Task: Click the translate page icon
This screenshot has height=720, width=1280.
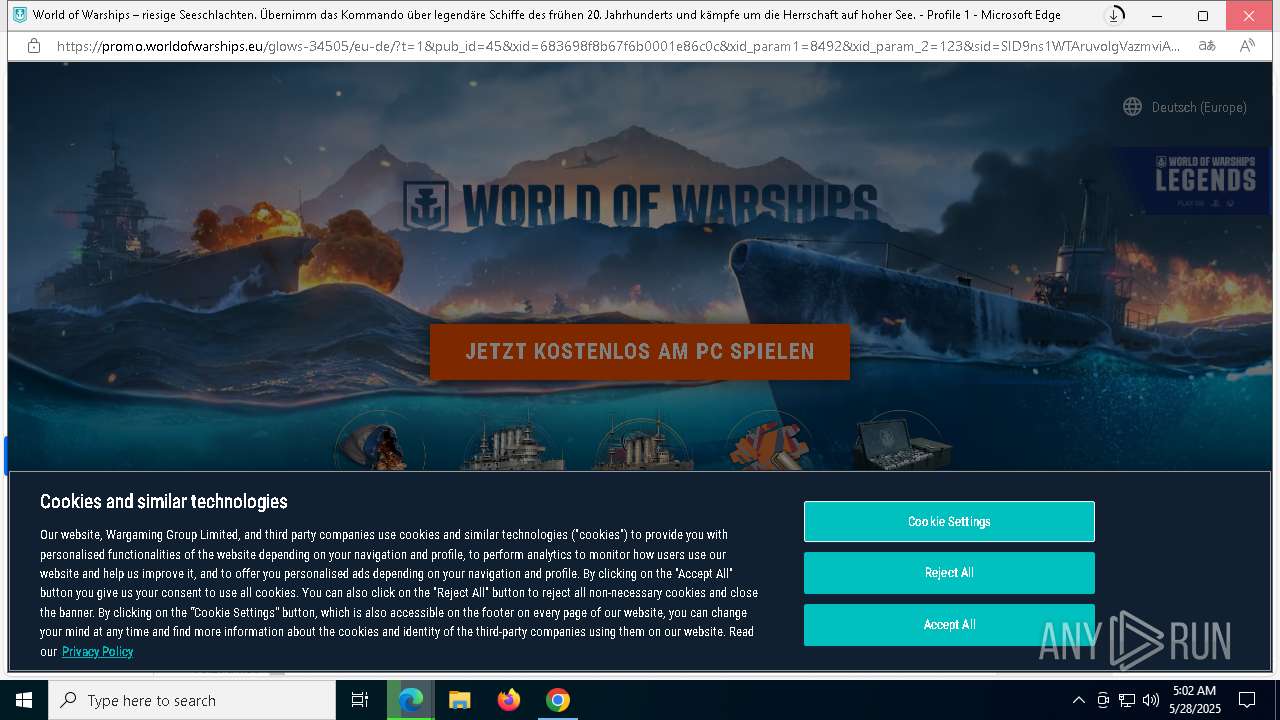Action: pyautogui.click(x=1207, y=46)
